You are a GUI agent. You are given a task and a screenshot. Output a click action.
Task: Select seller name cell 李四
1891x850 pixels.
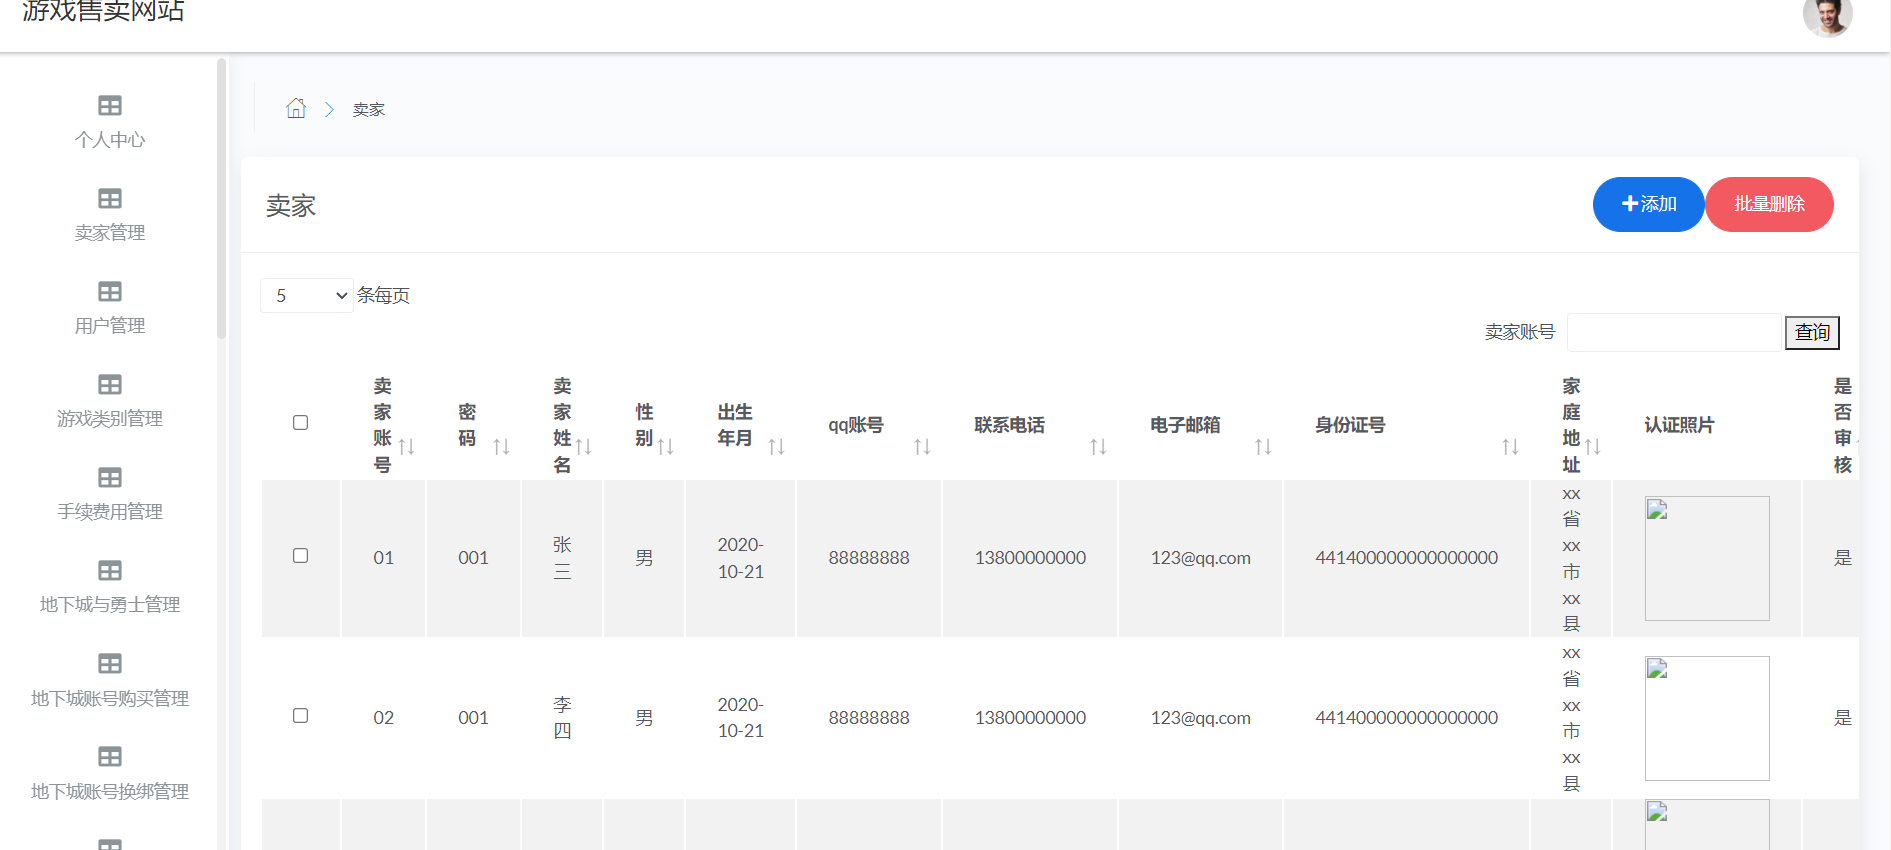pos(562,718)
